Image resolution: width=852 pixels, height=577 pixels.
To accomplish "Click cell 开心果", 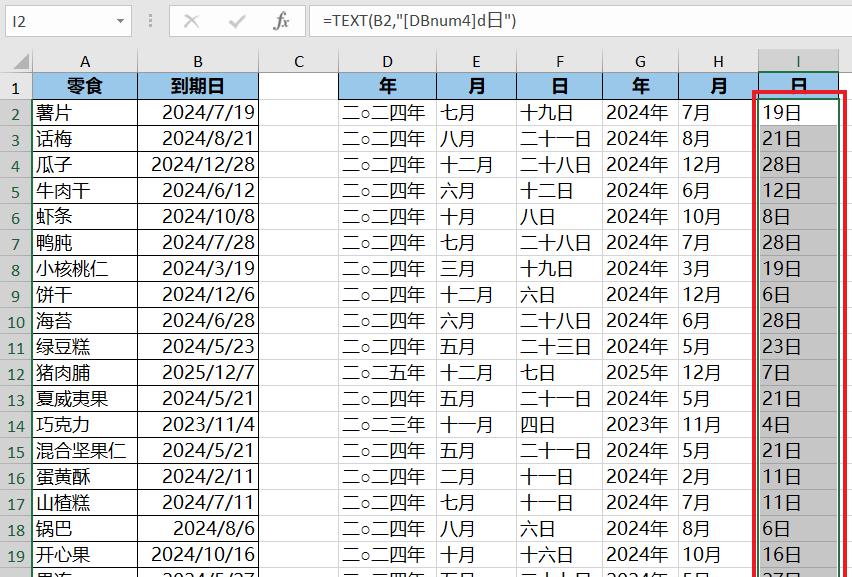I will (x=85, y=555).
